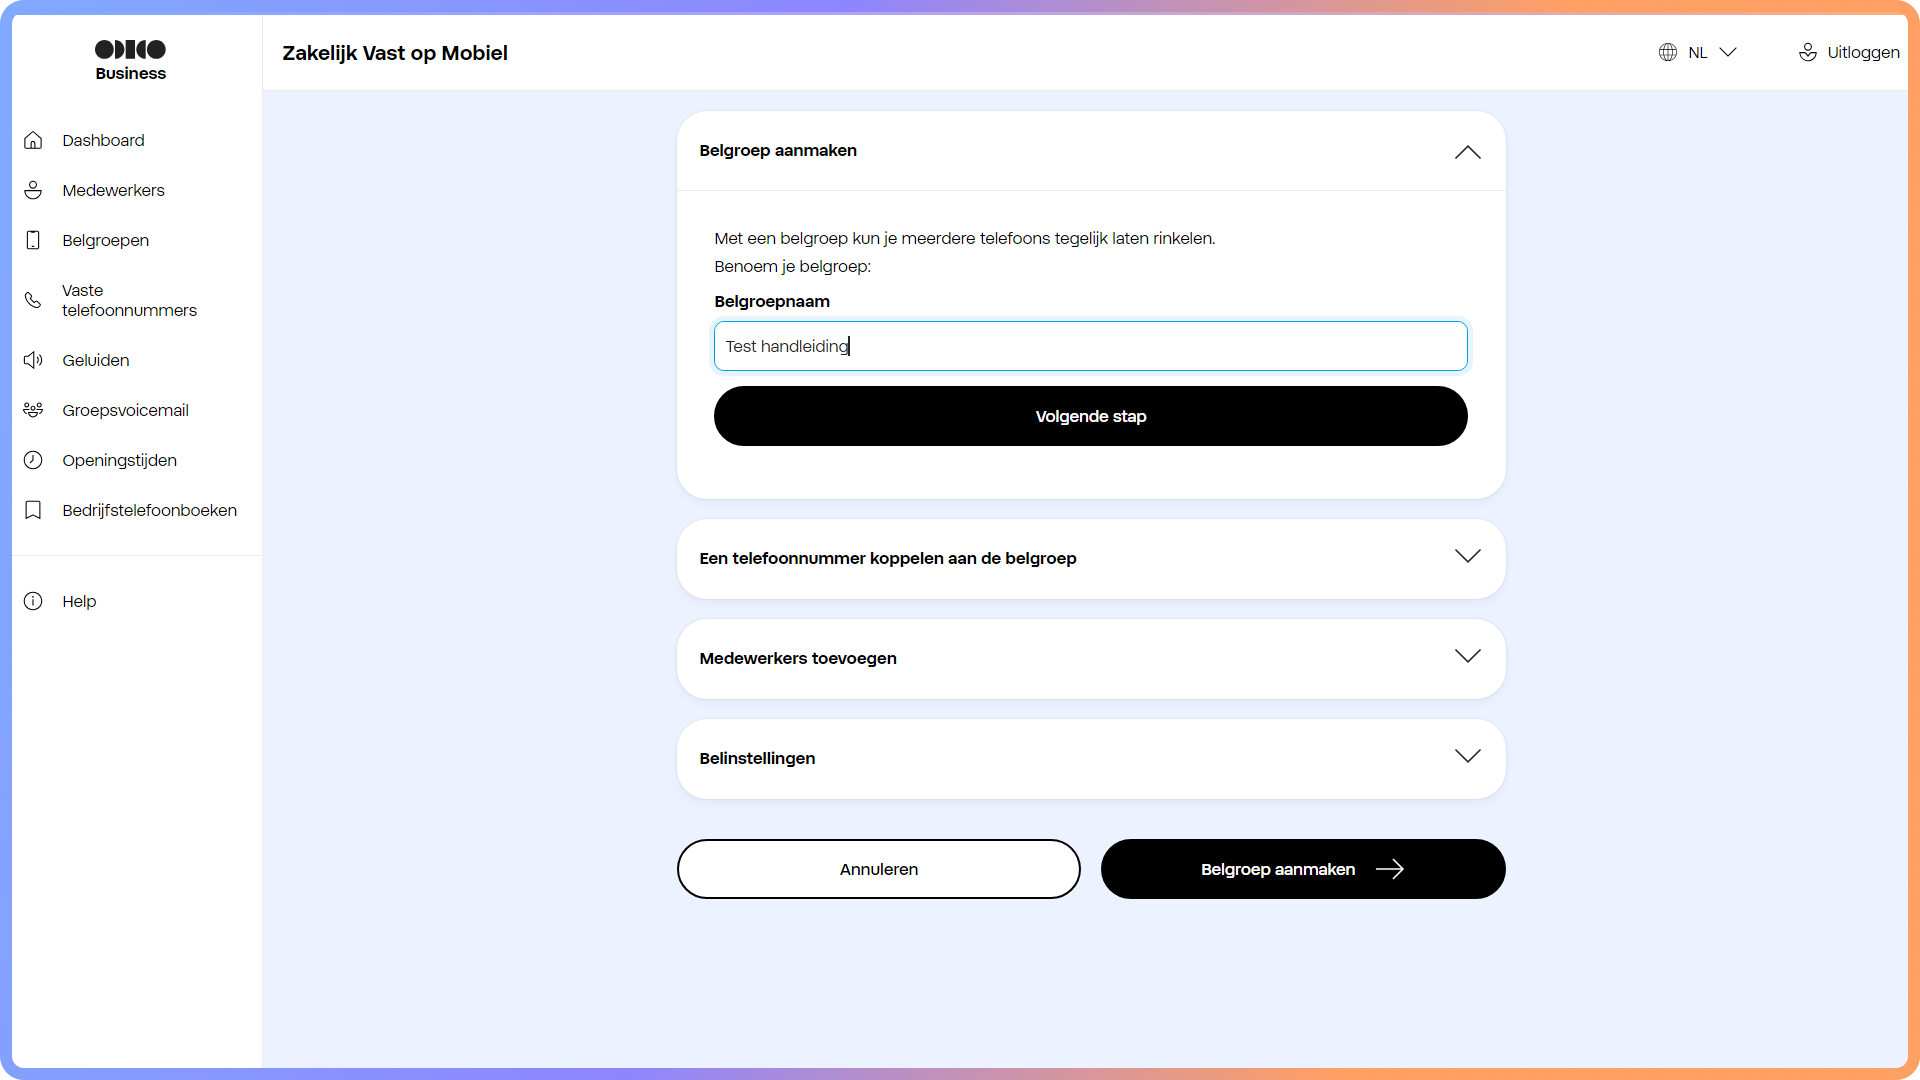The image size is (1920, 1080).
Task: Click inside the Belgroepnaam input field
Action: (x=1090, y=346)
